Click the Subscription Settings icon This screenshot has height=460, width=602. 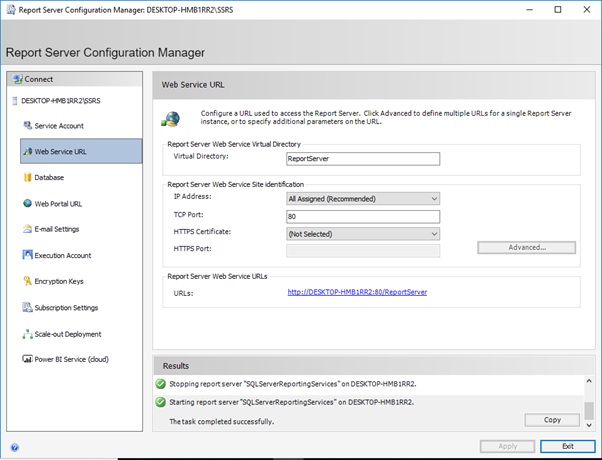27,307
